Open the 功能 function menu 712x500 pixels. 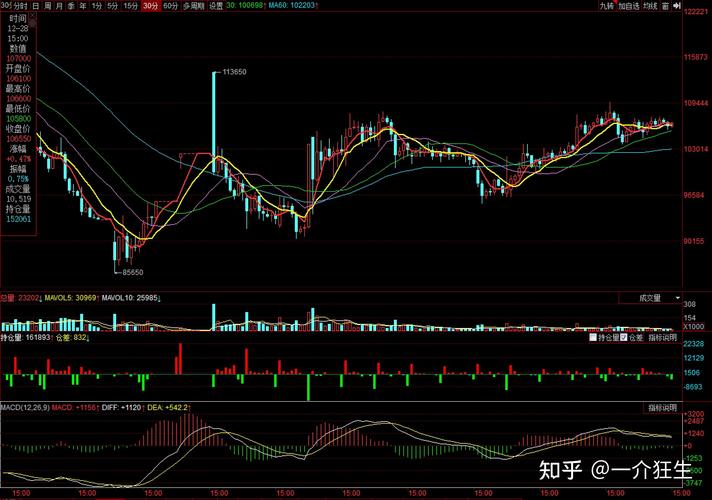pyautogui.click(x=650, y=6)
